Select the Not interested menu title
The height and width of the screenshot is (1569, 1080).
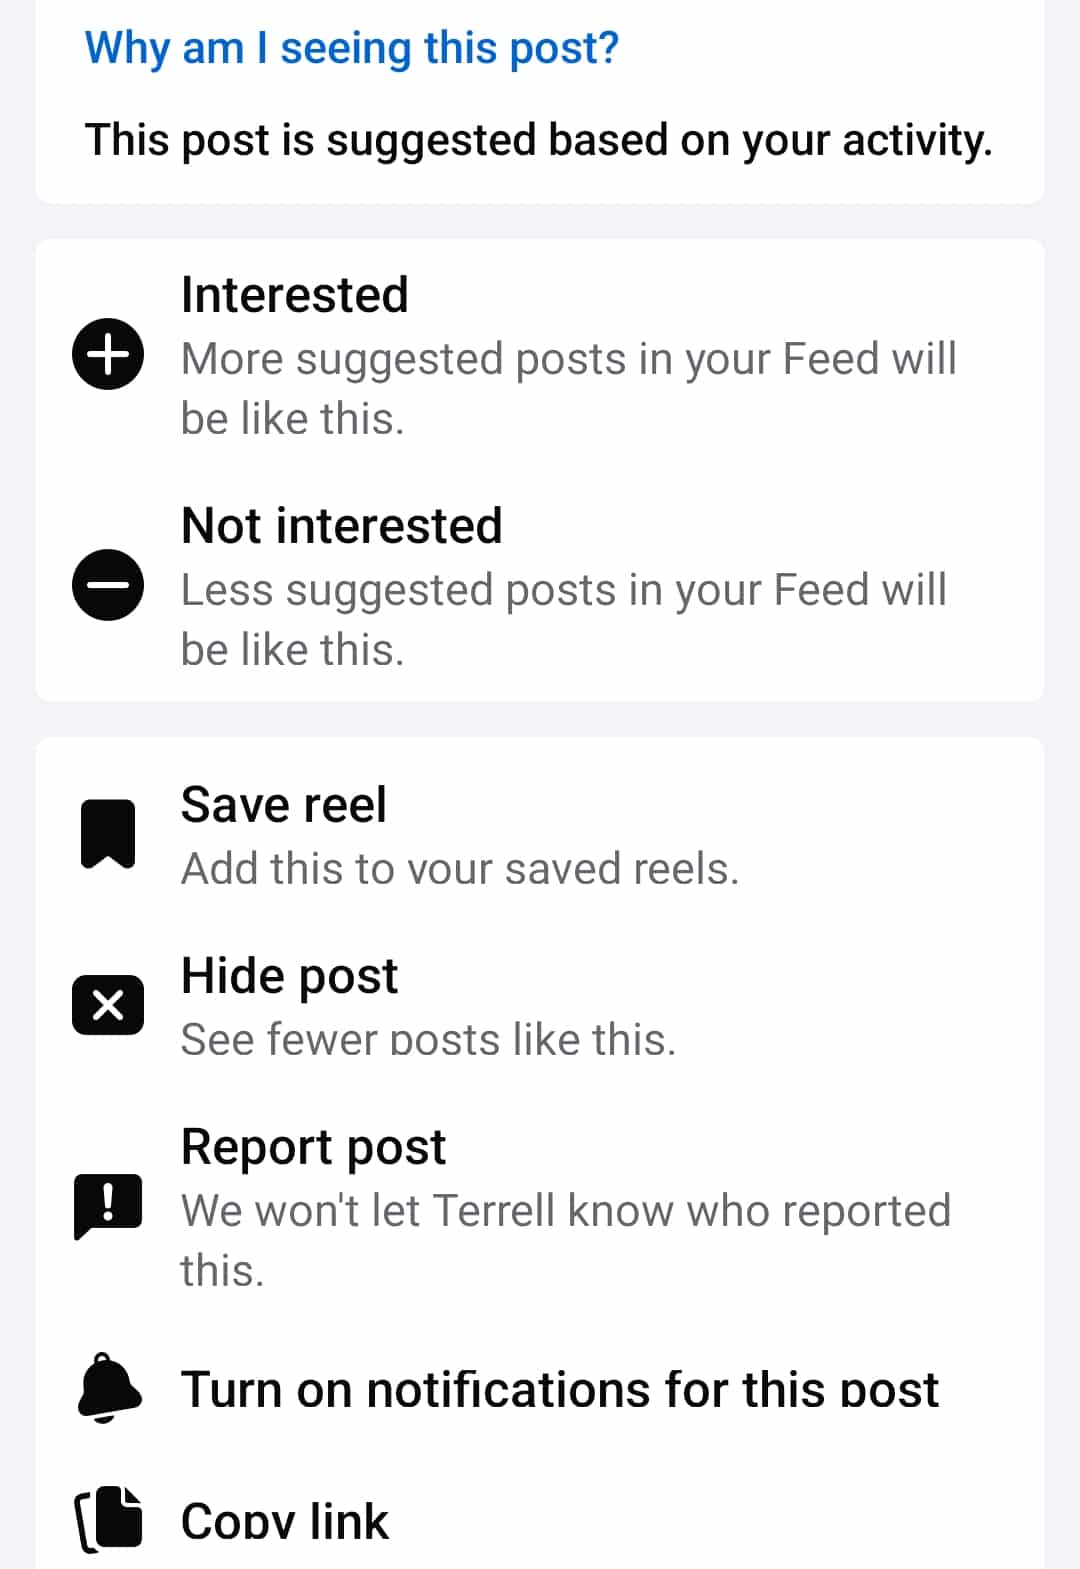coord(342,526)
